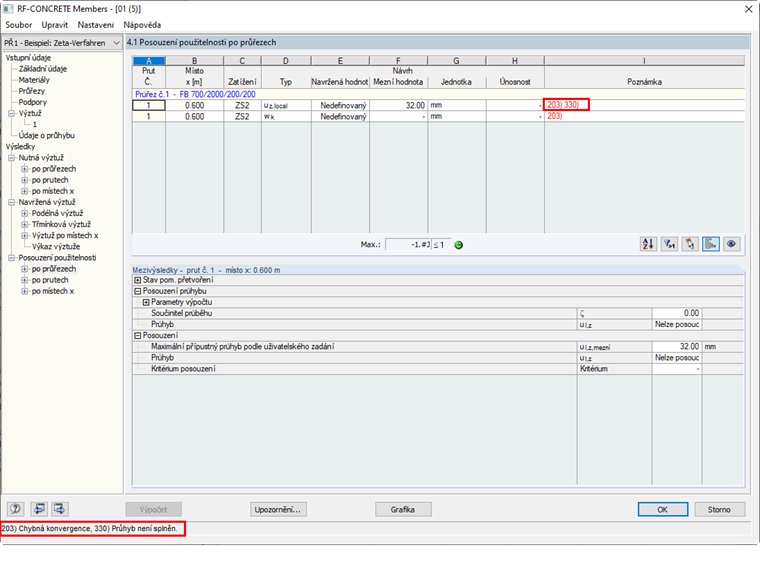Confirm with the OK button
760x570 pixels.
[663, 509]
